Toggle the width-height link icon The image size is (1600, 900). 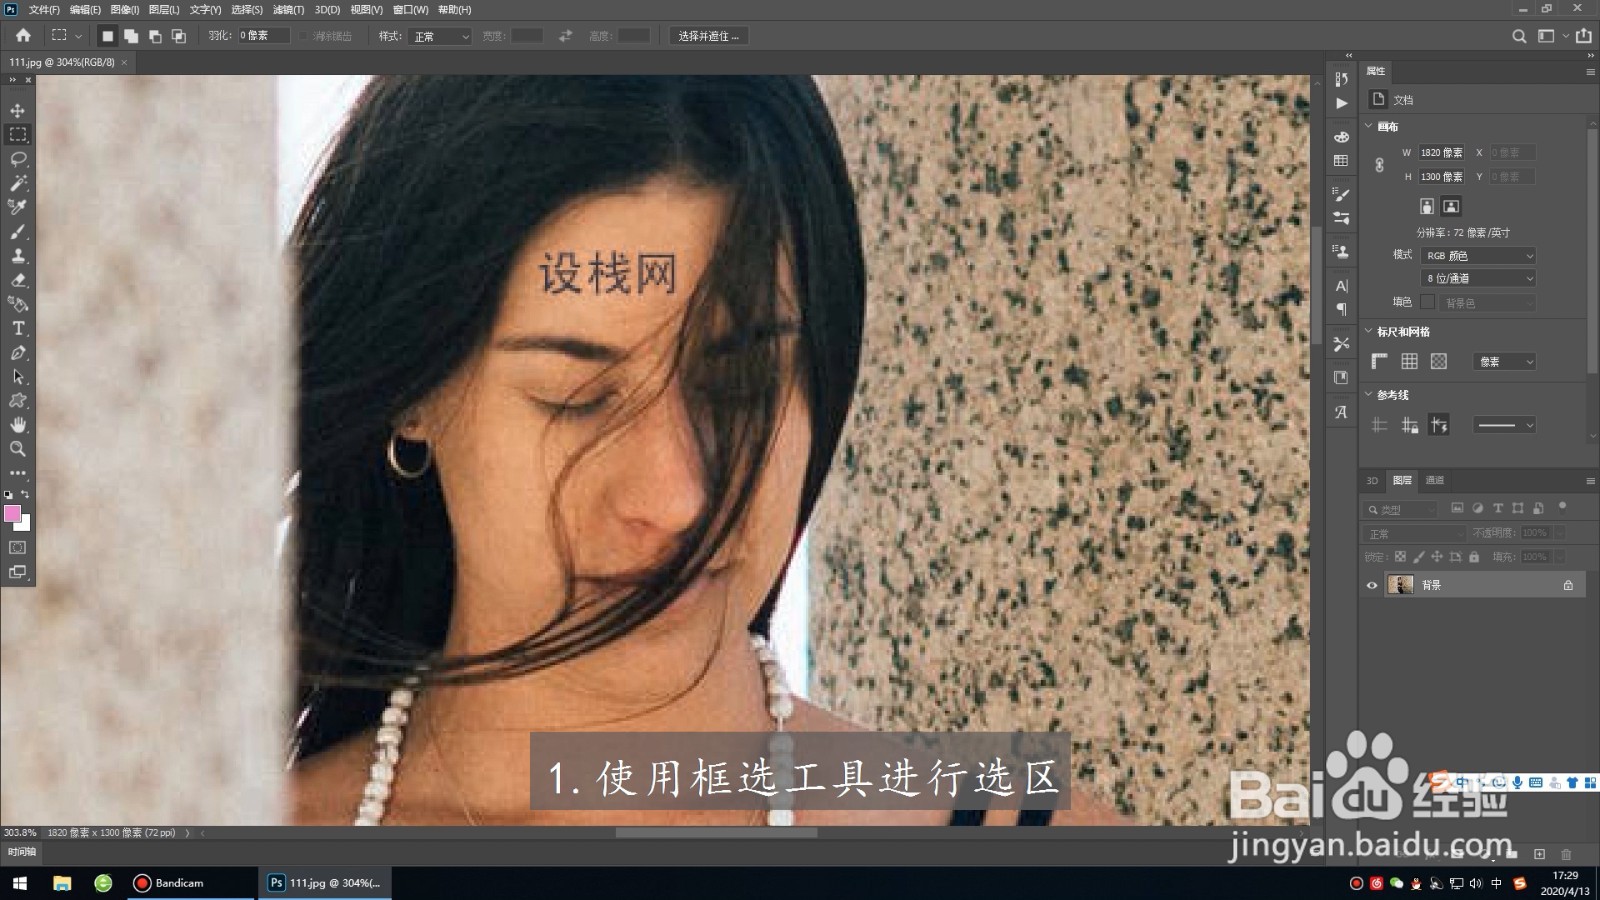(1379, 165)
